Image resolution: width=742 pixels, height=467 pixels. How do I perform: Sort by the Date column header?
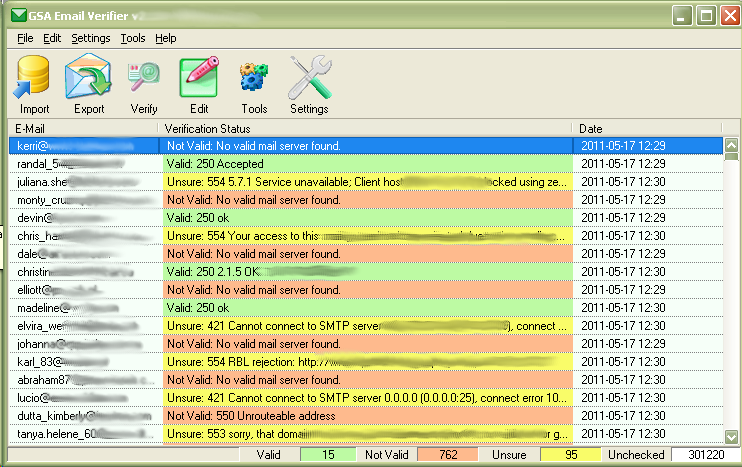tap(648, 129)
